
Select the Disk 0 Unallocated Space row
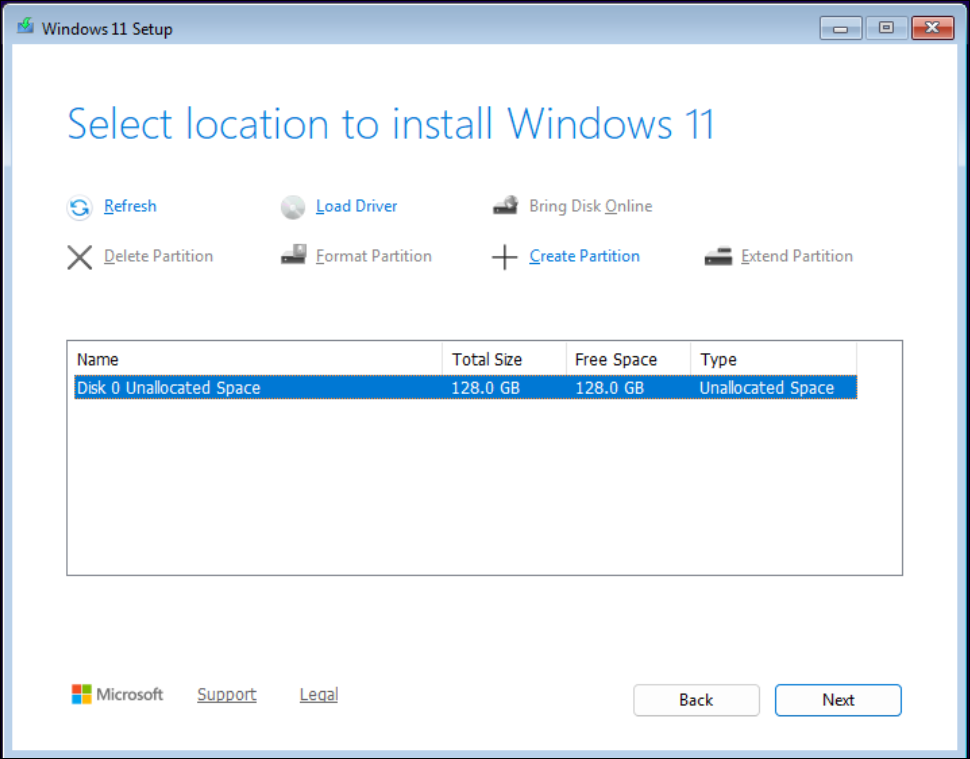coord(466,388)
